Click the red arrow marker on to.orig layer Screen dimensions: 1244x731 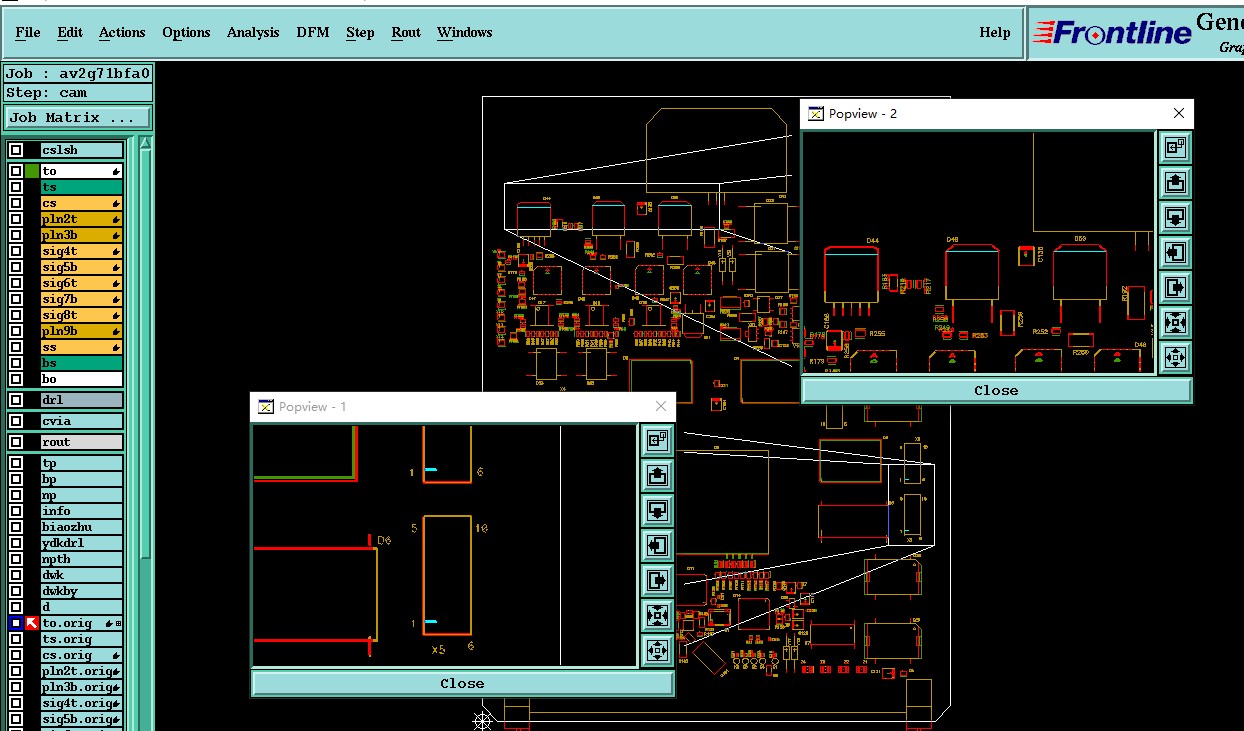[31, 623]
